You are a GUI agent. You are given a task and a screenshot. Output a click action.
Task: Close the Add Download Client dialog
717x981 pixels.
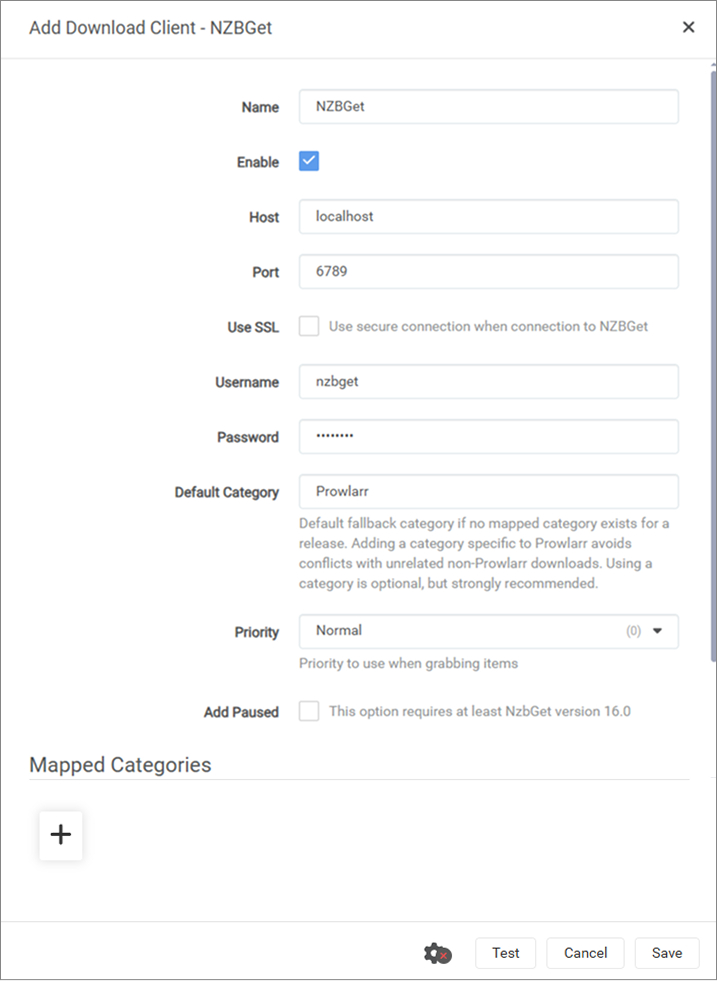[688, 28]
